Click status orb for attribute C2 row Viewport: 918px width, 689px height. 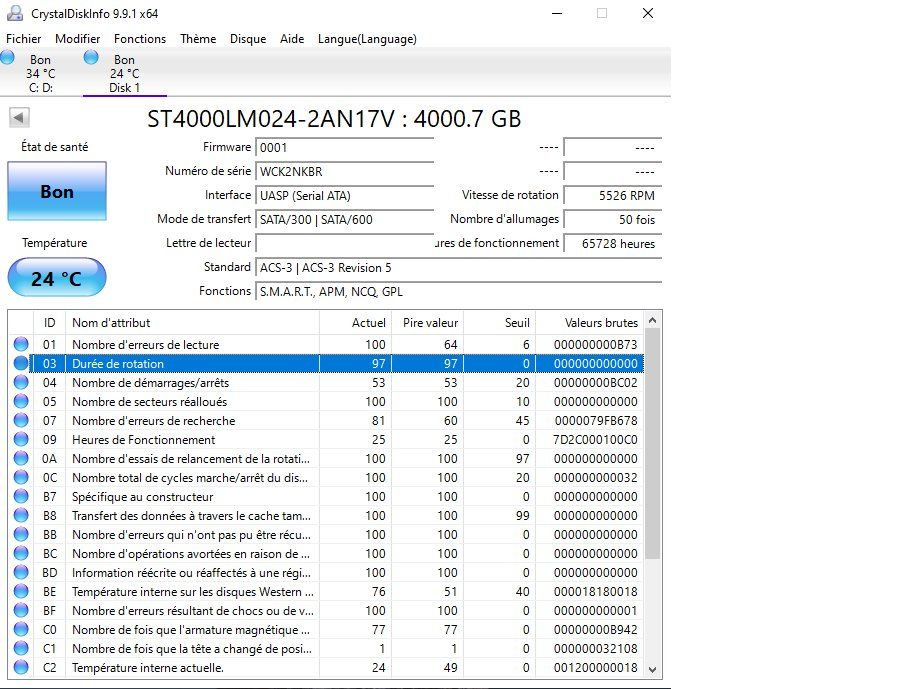coord(21,667)
